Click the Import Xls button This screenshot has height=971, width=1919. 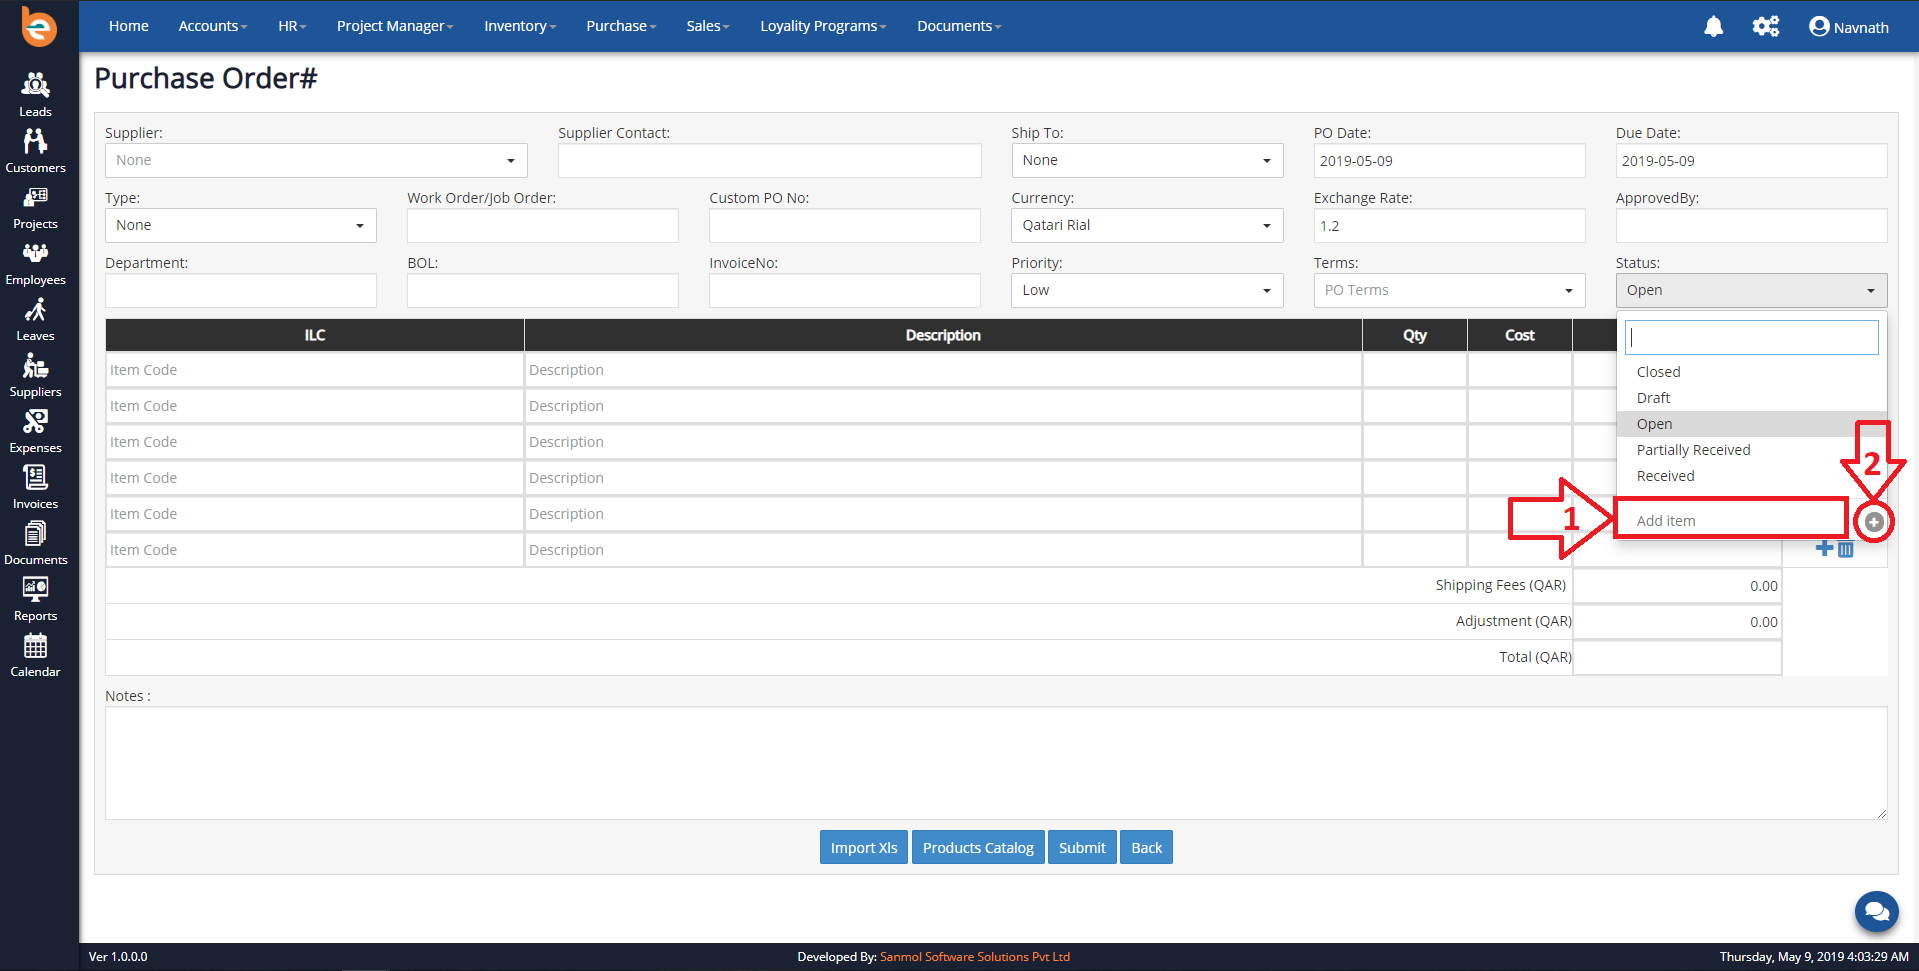coord(864,848)
